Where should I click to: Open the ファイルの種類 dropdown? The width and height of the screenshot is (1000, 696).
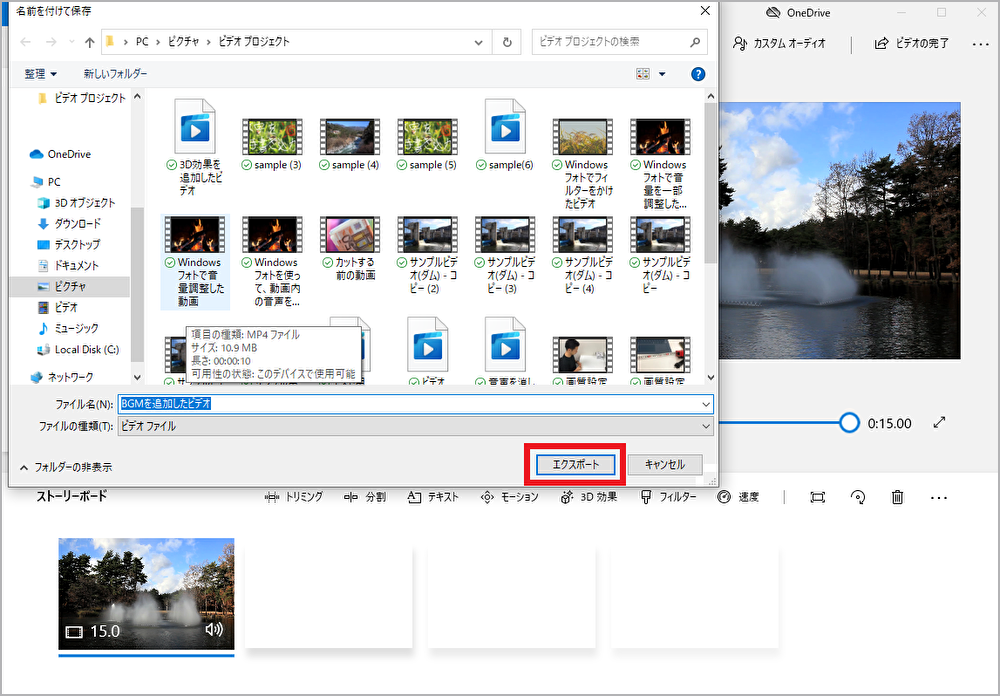pyautogui.click(x=705, y=426)
